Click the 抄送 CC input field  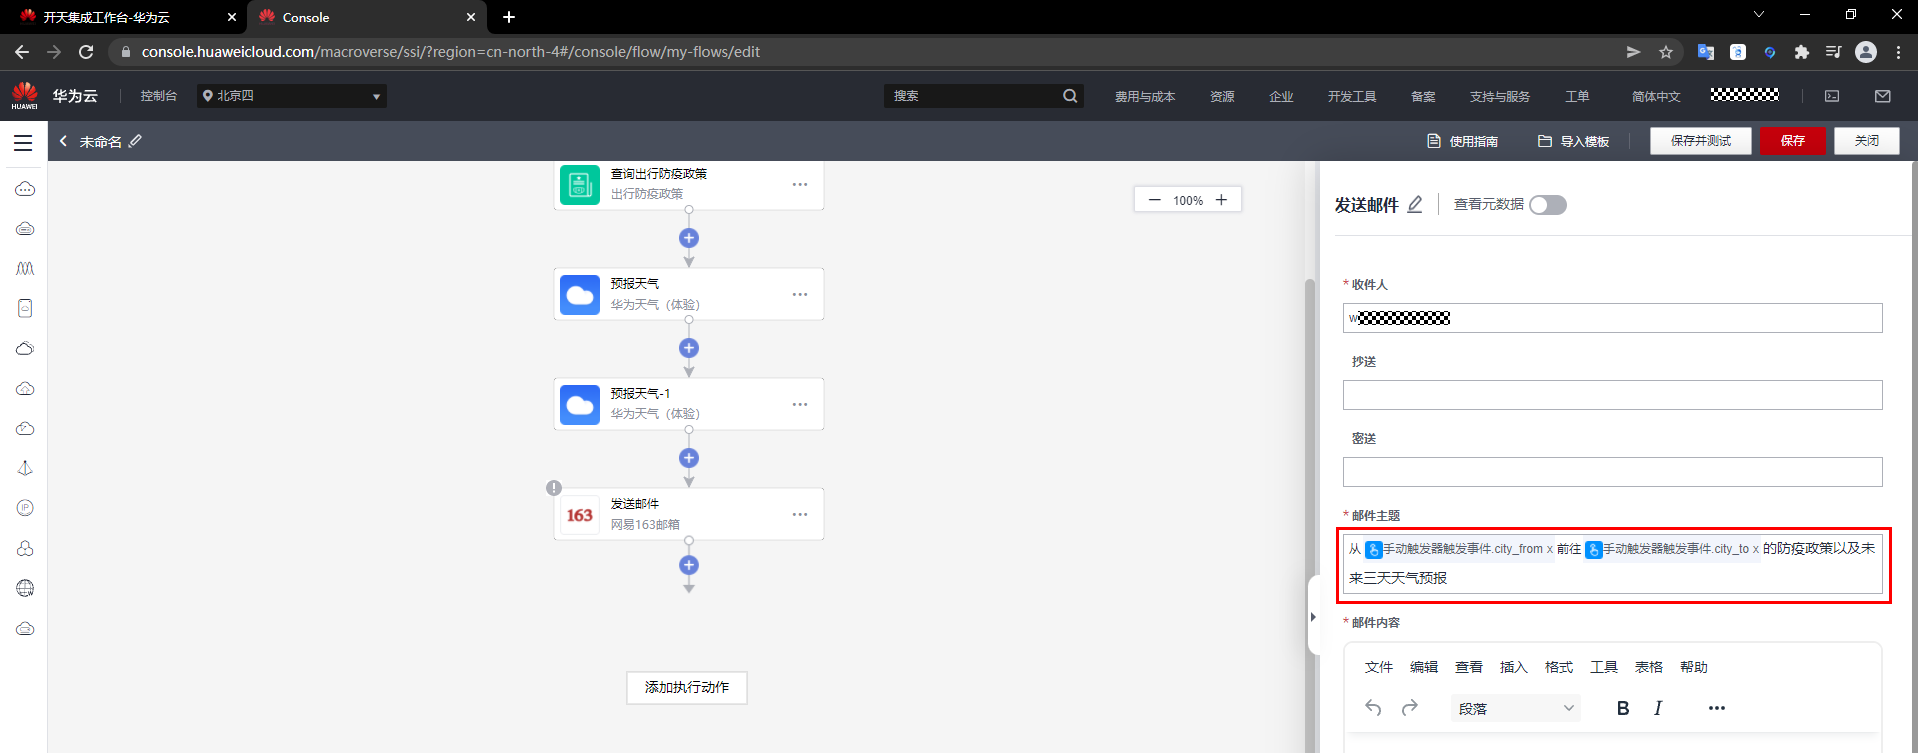pyautogui.click(x=1613, y=395)
